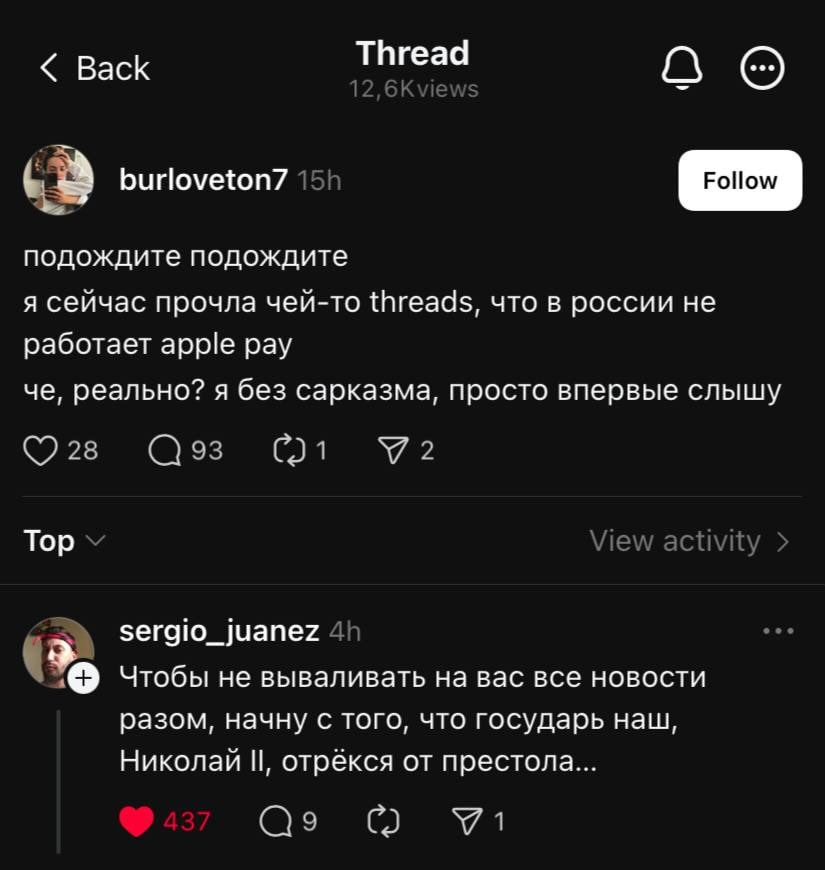Open the sergio_juanez username link
Image resolution: width=825 pixels, height=870 pixels.
point(219,631)
